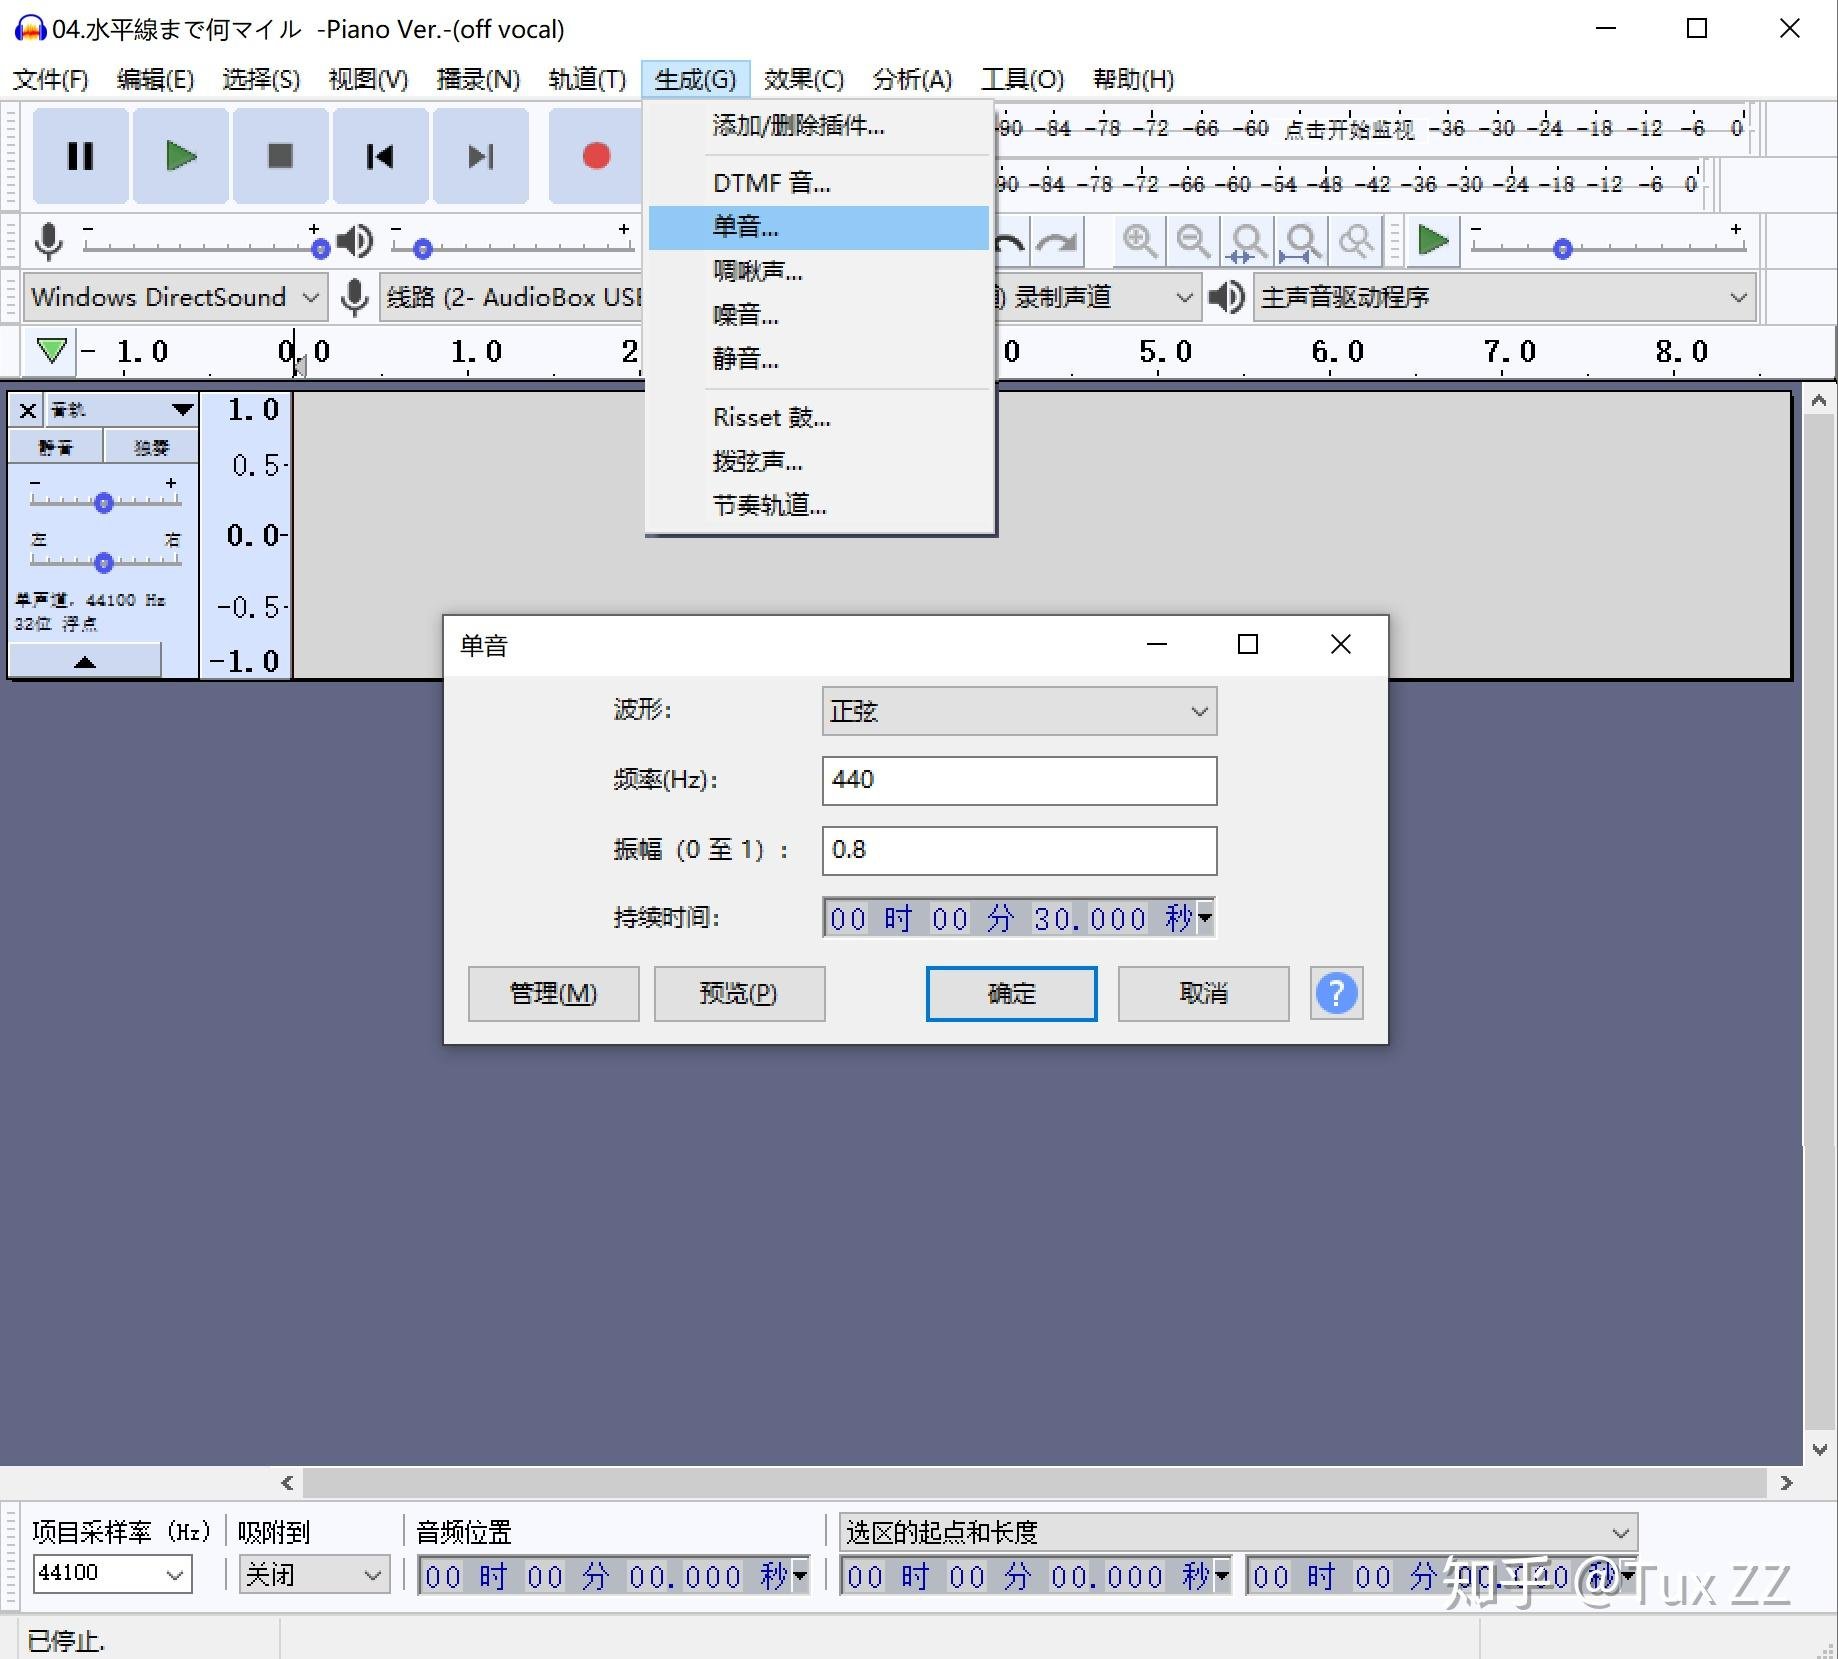Click the blue help question mark button

(1336, 993)
